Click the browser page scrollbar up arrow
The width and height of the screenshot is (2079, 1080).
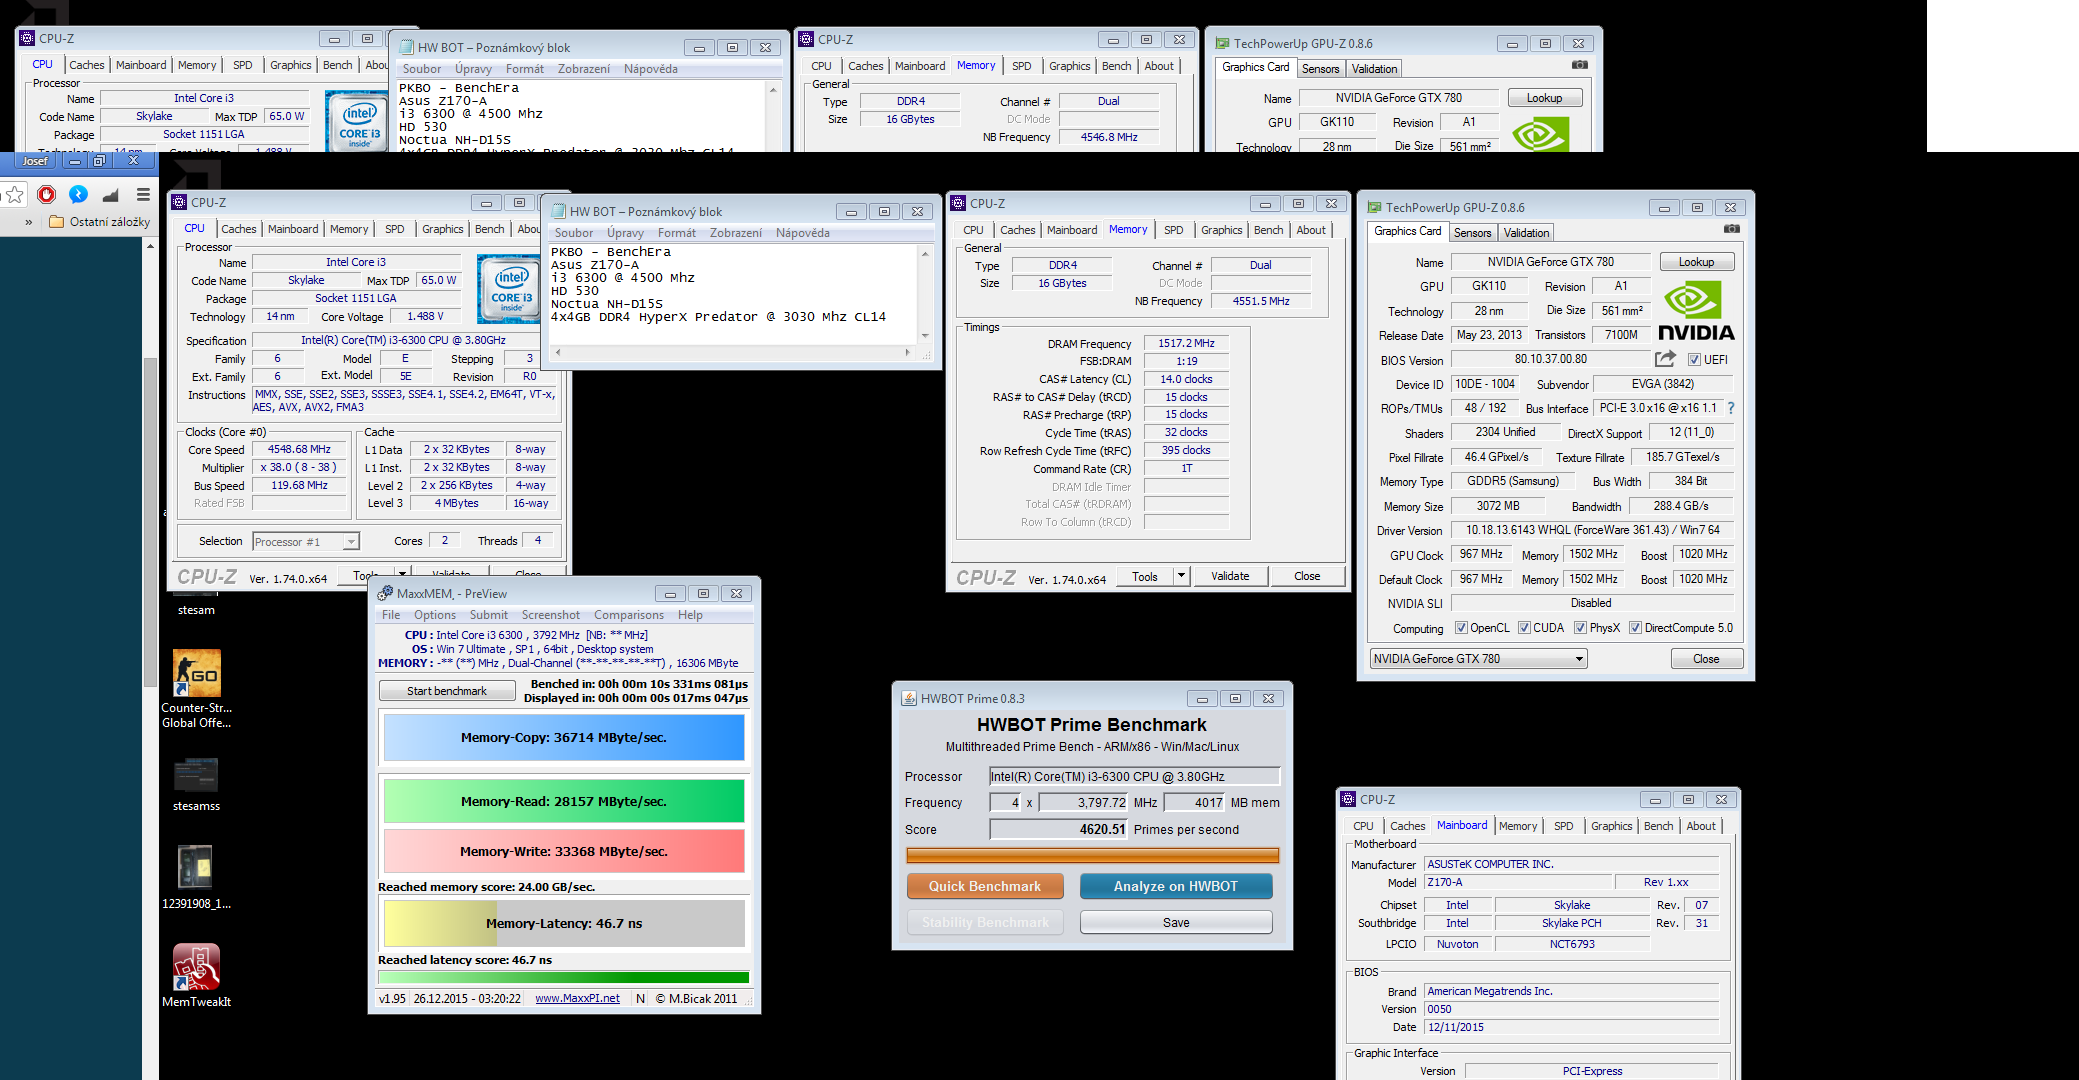point(150,245)
